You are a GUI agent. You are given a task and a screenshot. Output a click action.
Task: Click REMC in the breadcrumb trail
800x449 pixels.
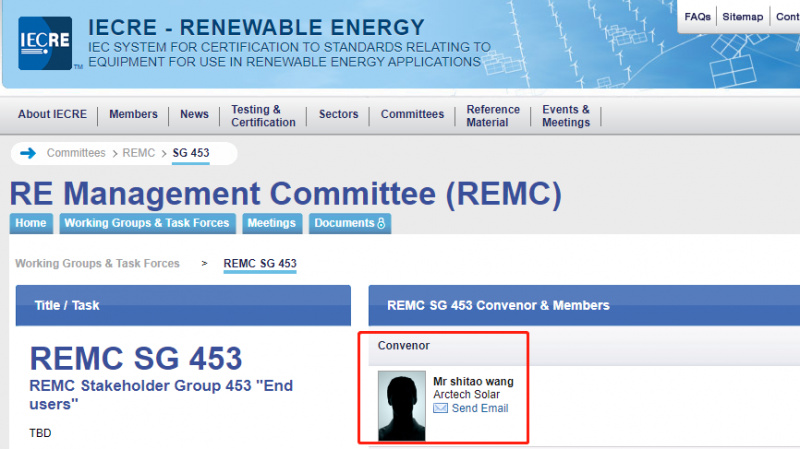tap(139, 153)
